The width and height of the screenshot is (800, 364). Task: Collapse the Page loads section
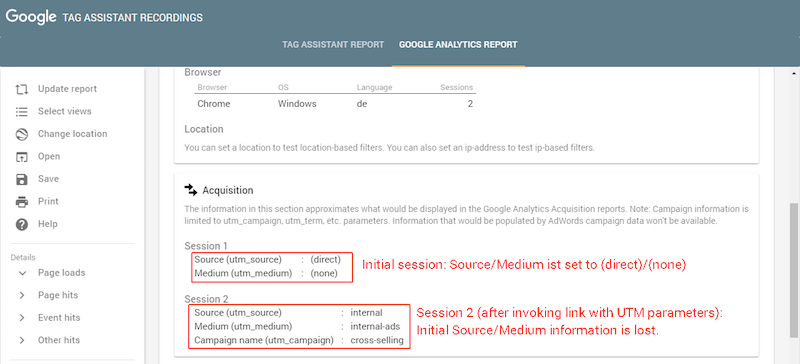click(22, 273)
